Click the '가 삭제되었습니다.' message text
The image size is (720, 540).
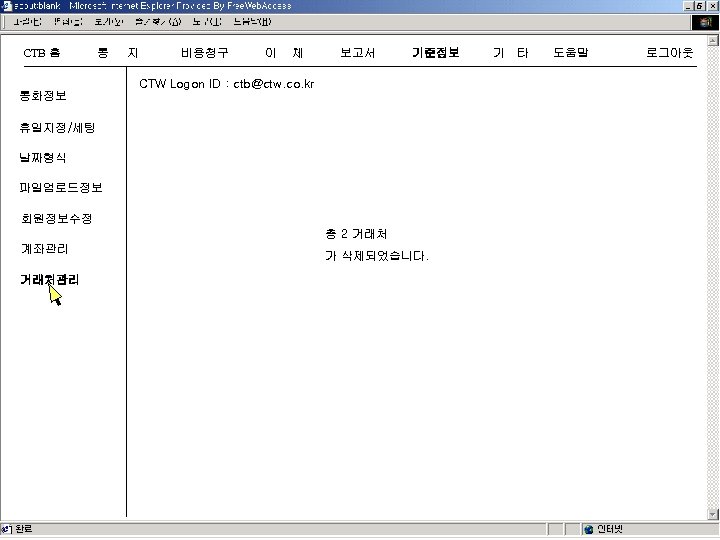[x=377, y=256]
